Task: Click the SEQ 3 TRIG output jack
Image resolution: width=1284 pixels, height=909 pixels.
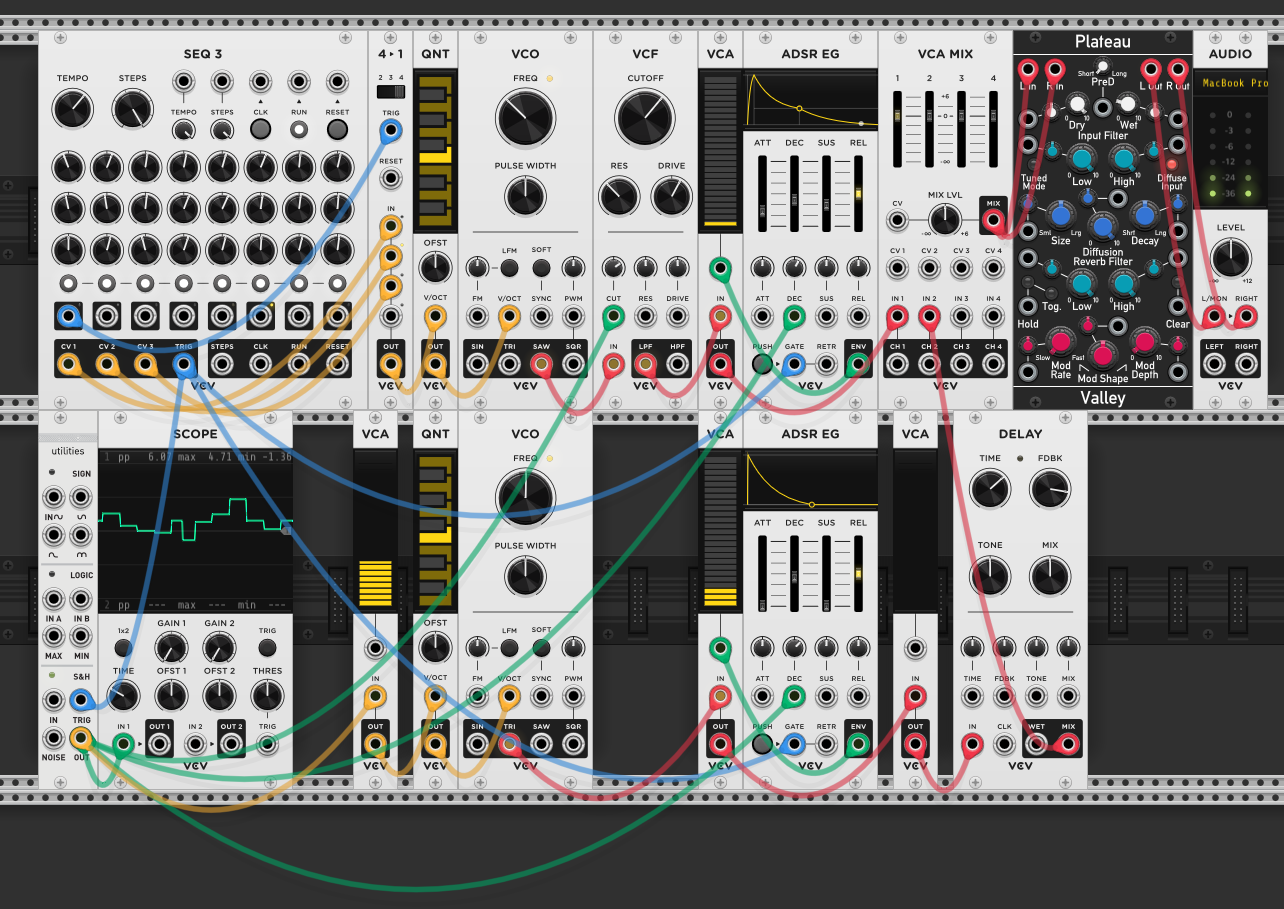Action: (x=184, y=364)
